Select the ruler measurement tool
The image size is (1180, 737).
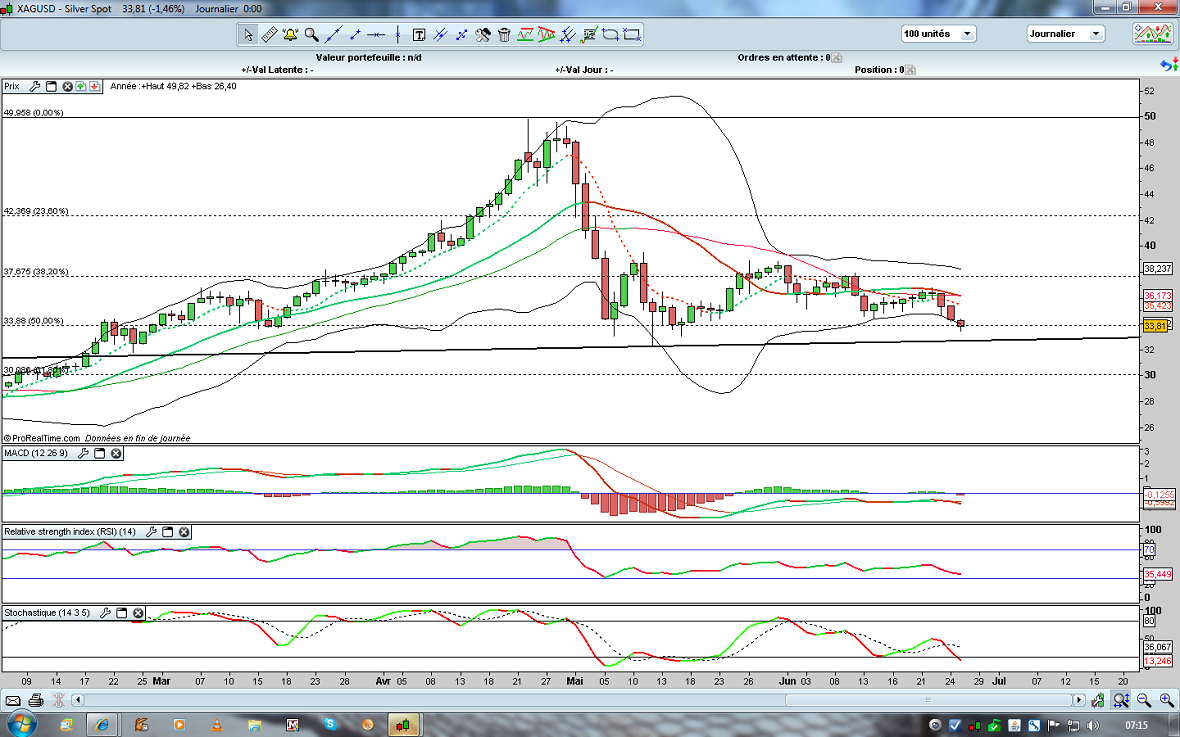pyautogui.click(x=269, y=35)
